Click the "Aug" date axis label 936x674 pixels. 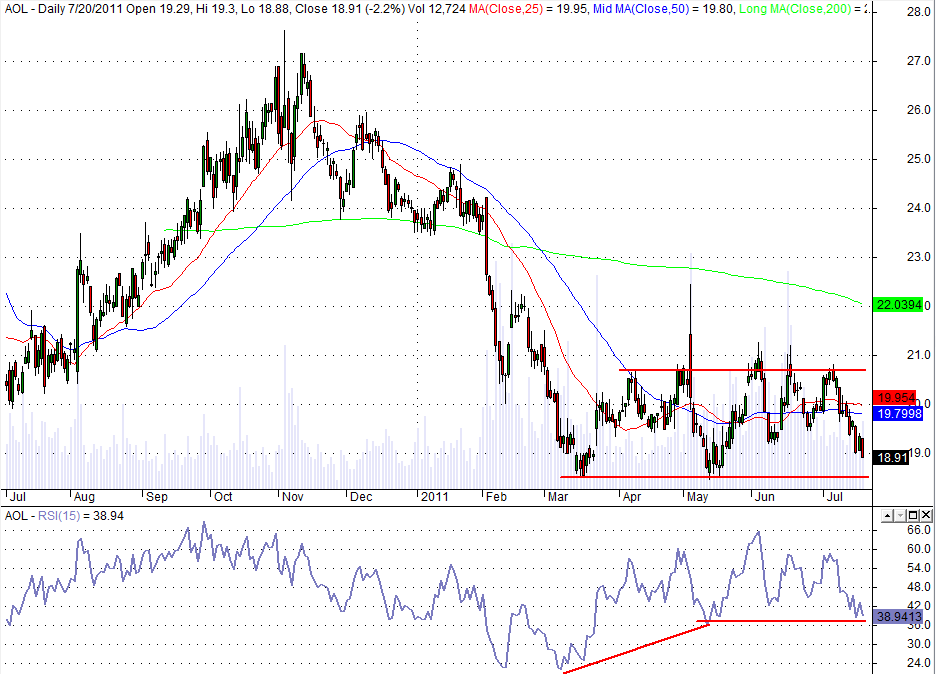pos(84,497)
